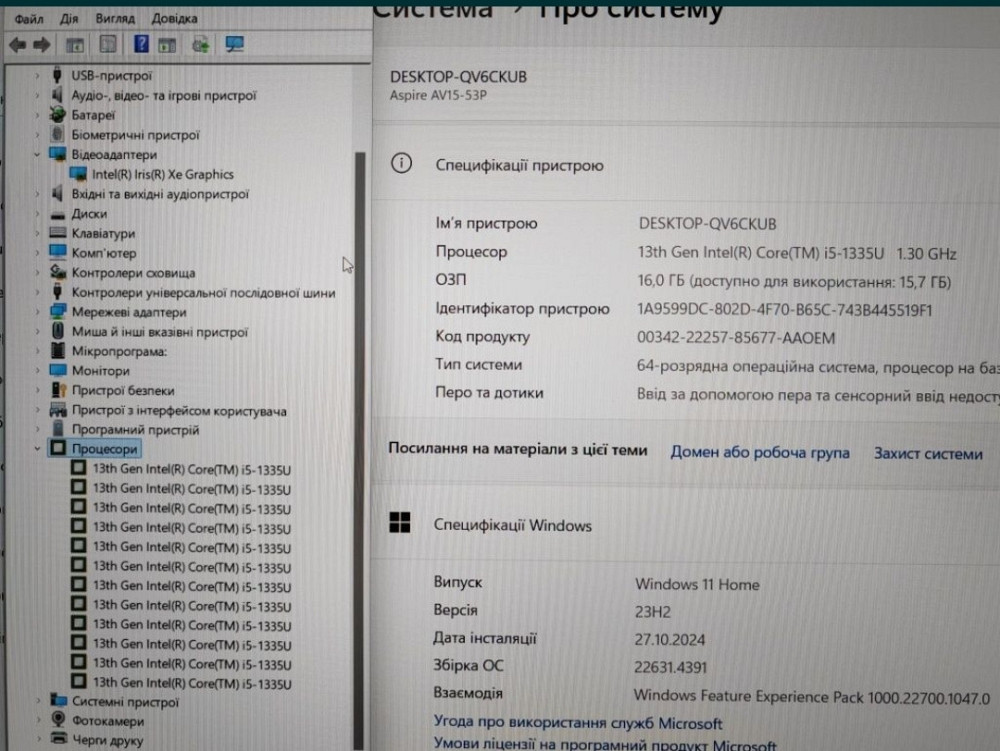Open the Вигляд menu

(115, 19)
